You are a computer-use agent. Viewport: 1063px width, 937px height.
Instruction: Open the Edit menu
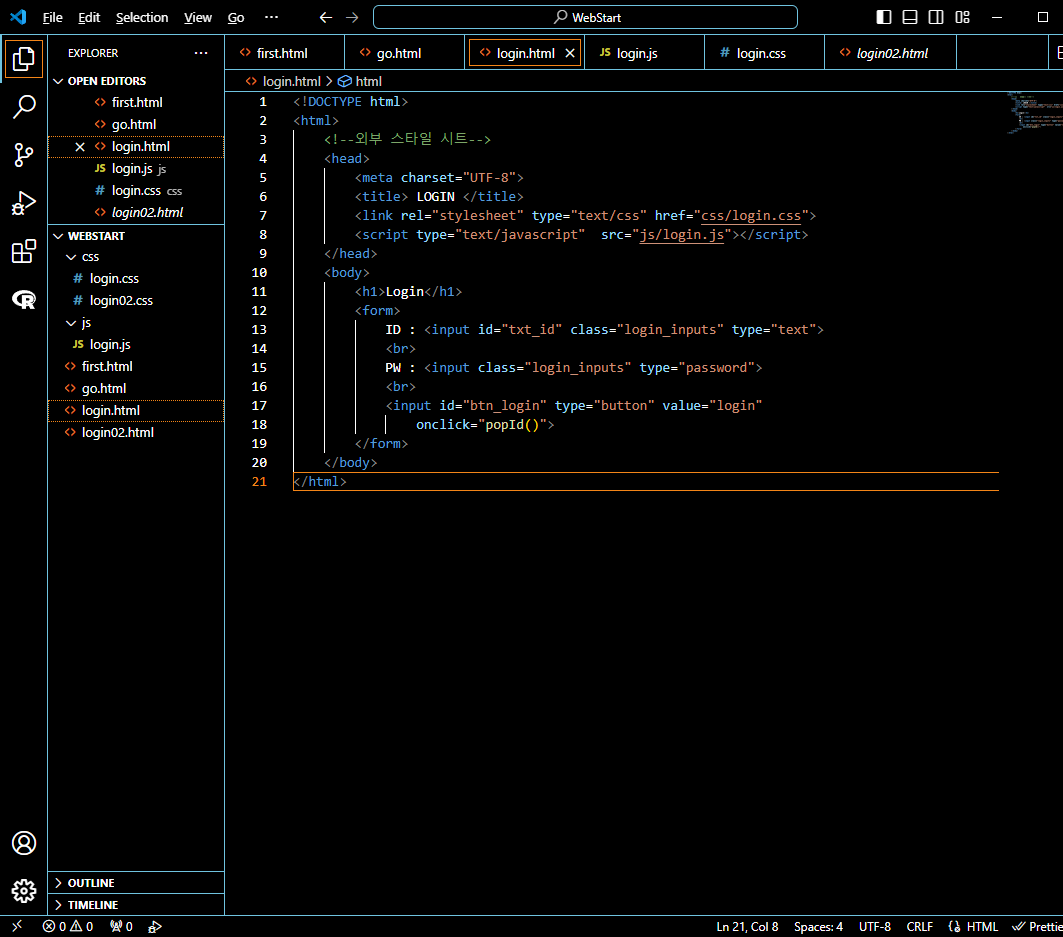click(x=89, y=18)
